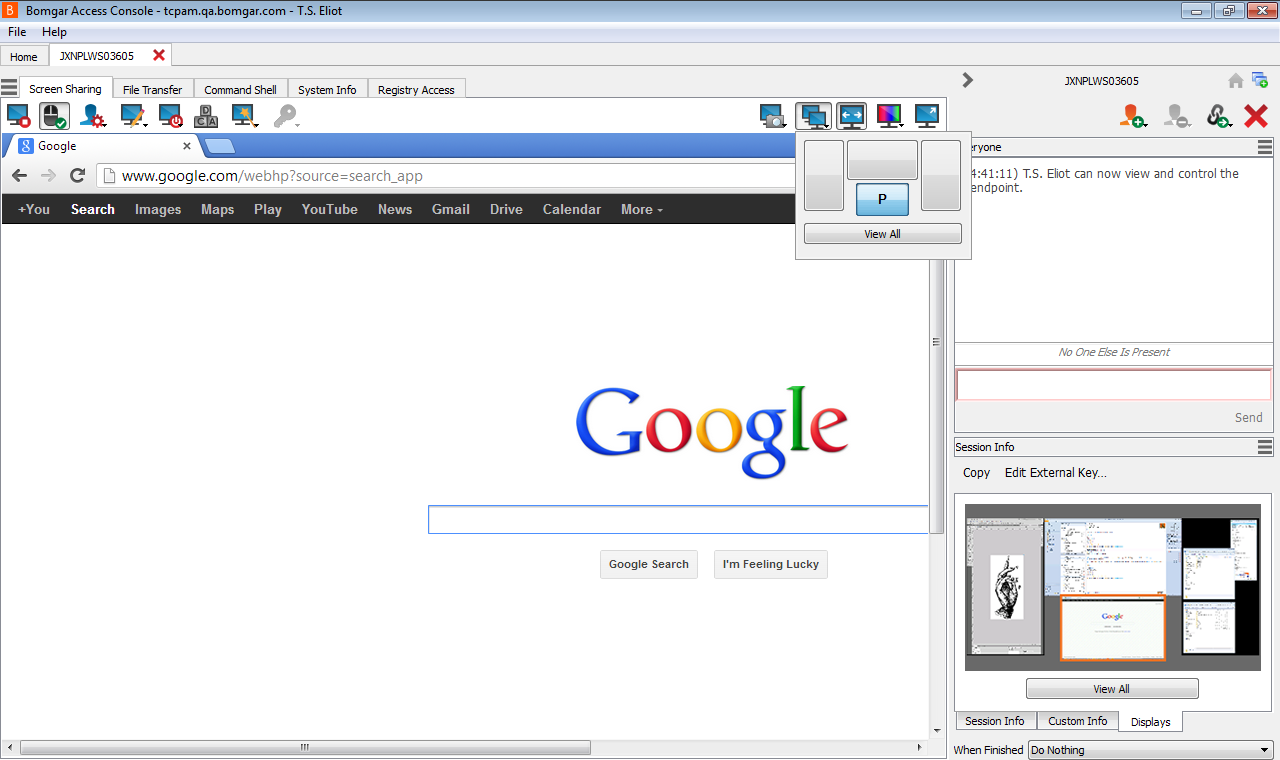
Task: Switch to full screen monitor icon
Action: pos(927,117)
